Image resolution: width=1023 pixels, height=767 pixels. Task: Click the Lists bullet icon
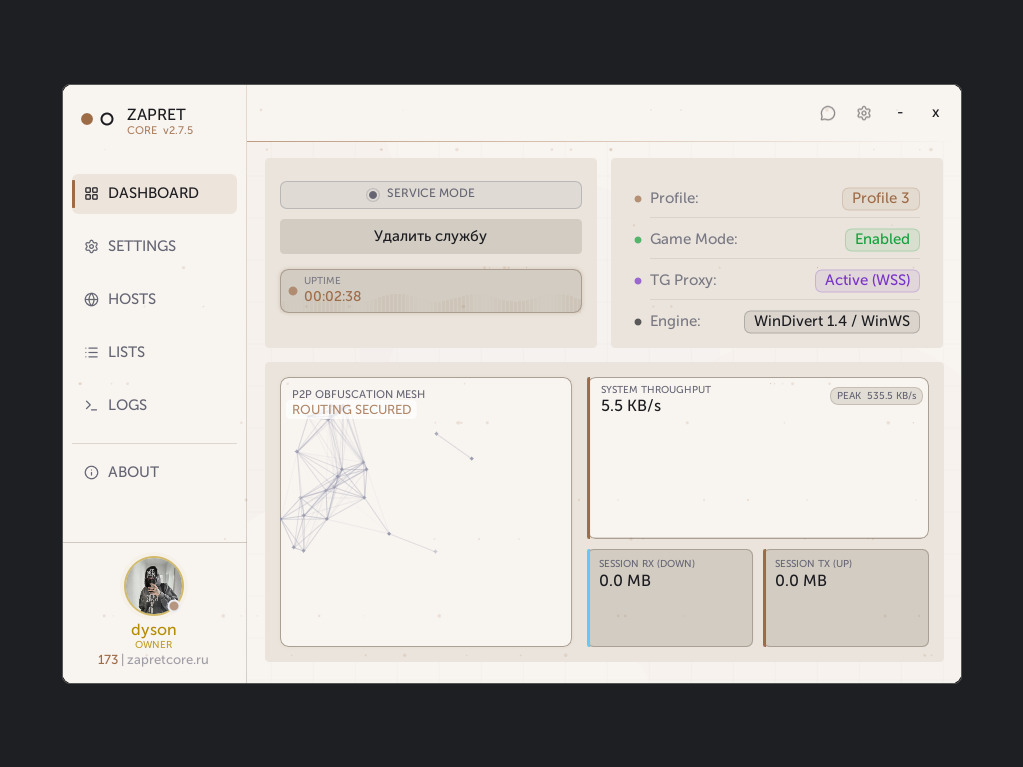click(x=91, y=352)
